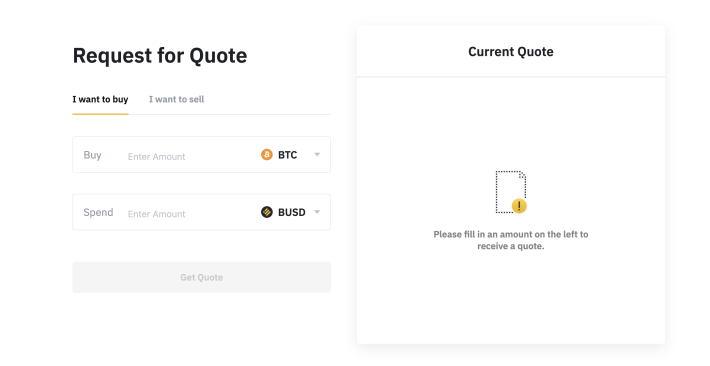Click the black BUSD coin icon
The image size is (710, 366).
267,212
